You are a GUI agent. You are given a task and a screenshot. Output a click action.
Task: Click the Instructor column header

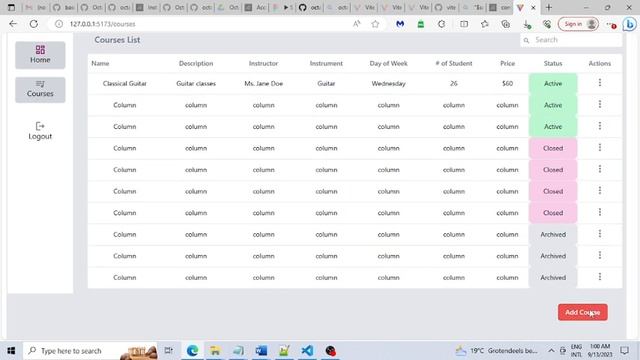click(263, 64)
